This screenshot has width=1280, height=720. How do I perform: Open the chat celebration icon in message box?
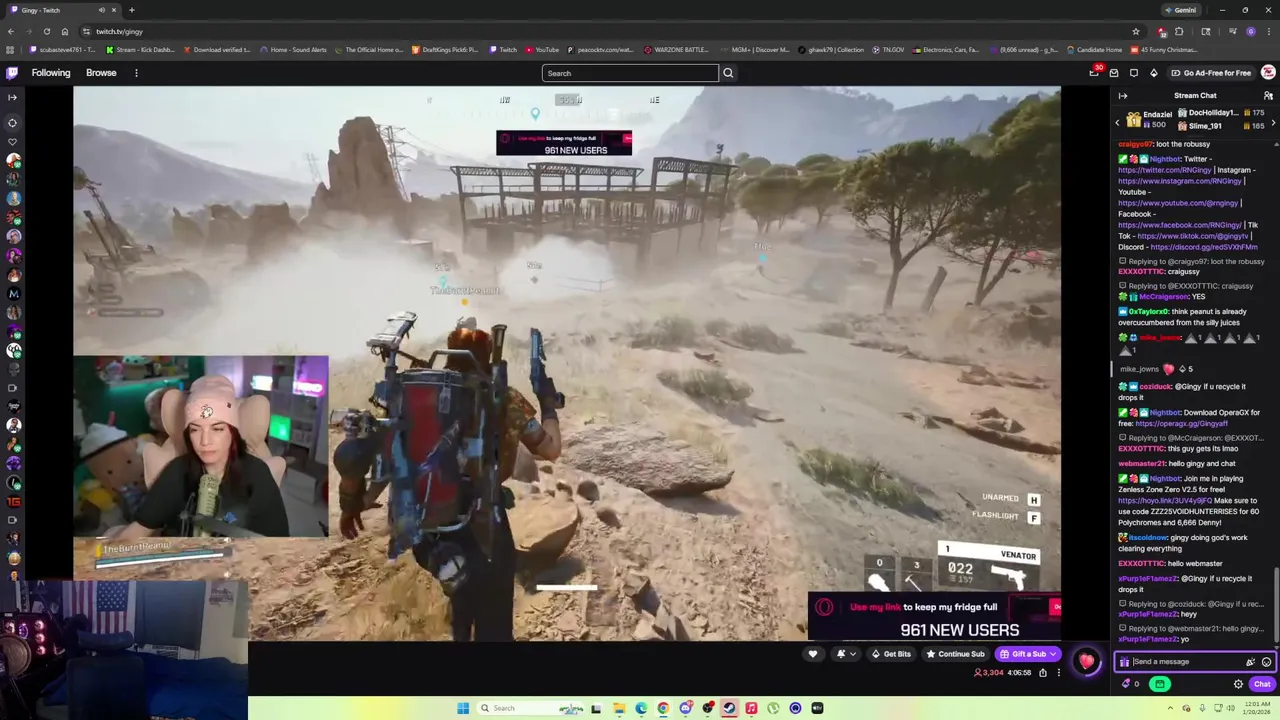(1250, 662)
